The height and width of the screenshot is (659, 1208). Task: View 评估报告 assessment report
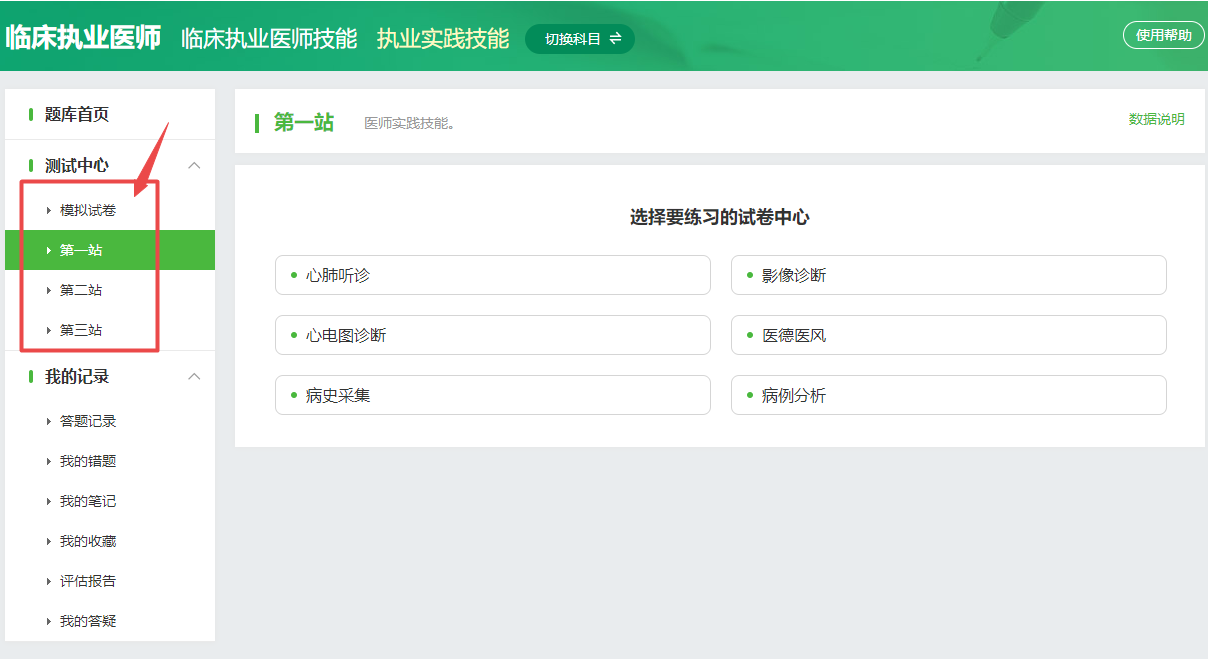88,581
